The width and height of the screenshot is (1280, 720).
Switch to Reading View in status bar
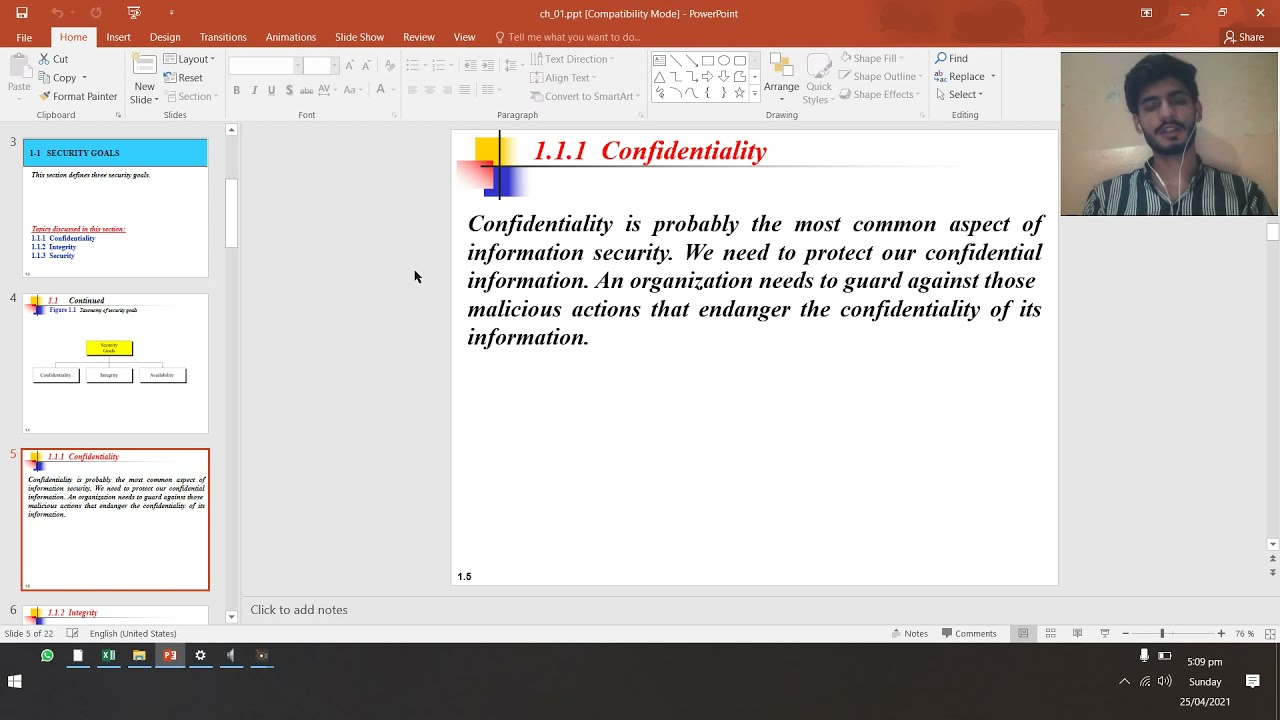(x=1077, y=633)
